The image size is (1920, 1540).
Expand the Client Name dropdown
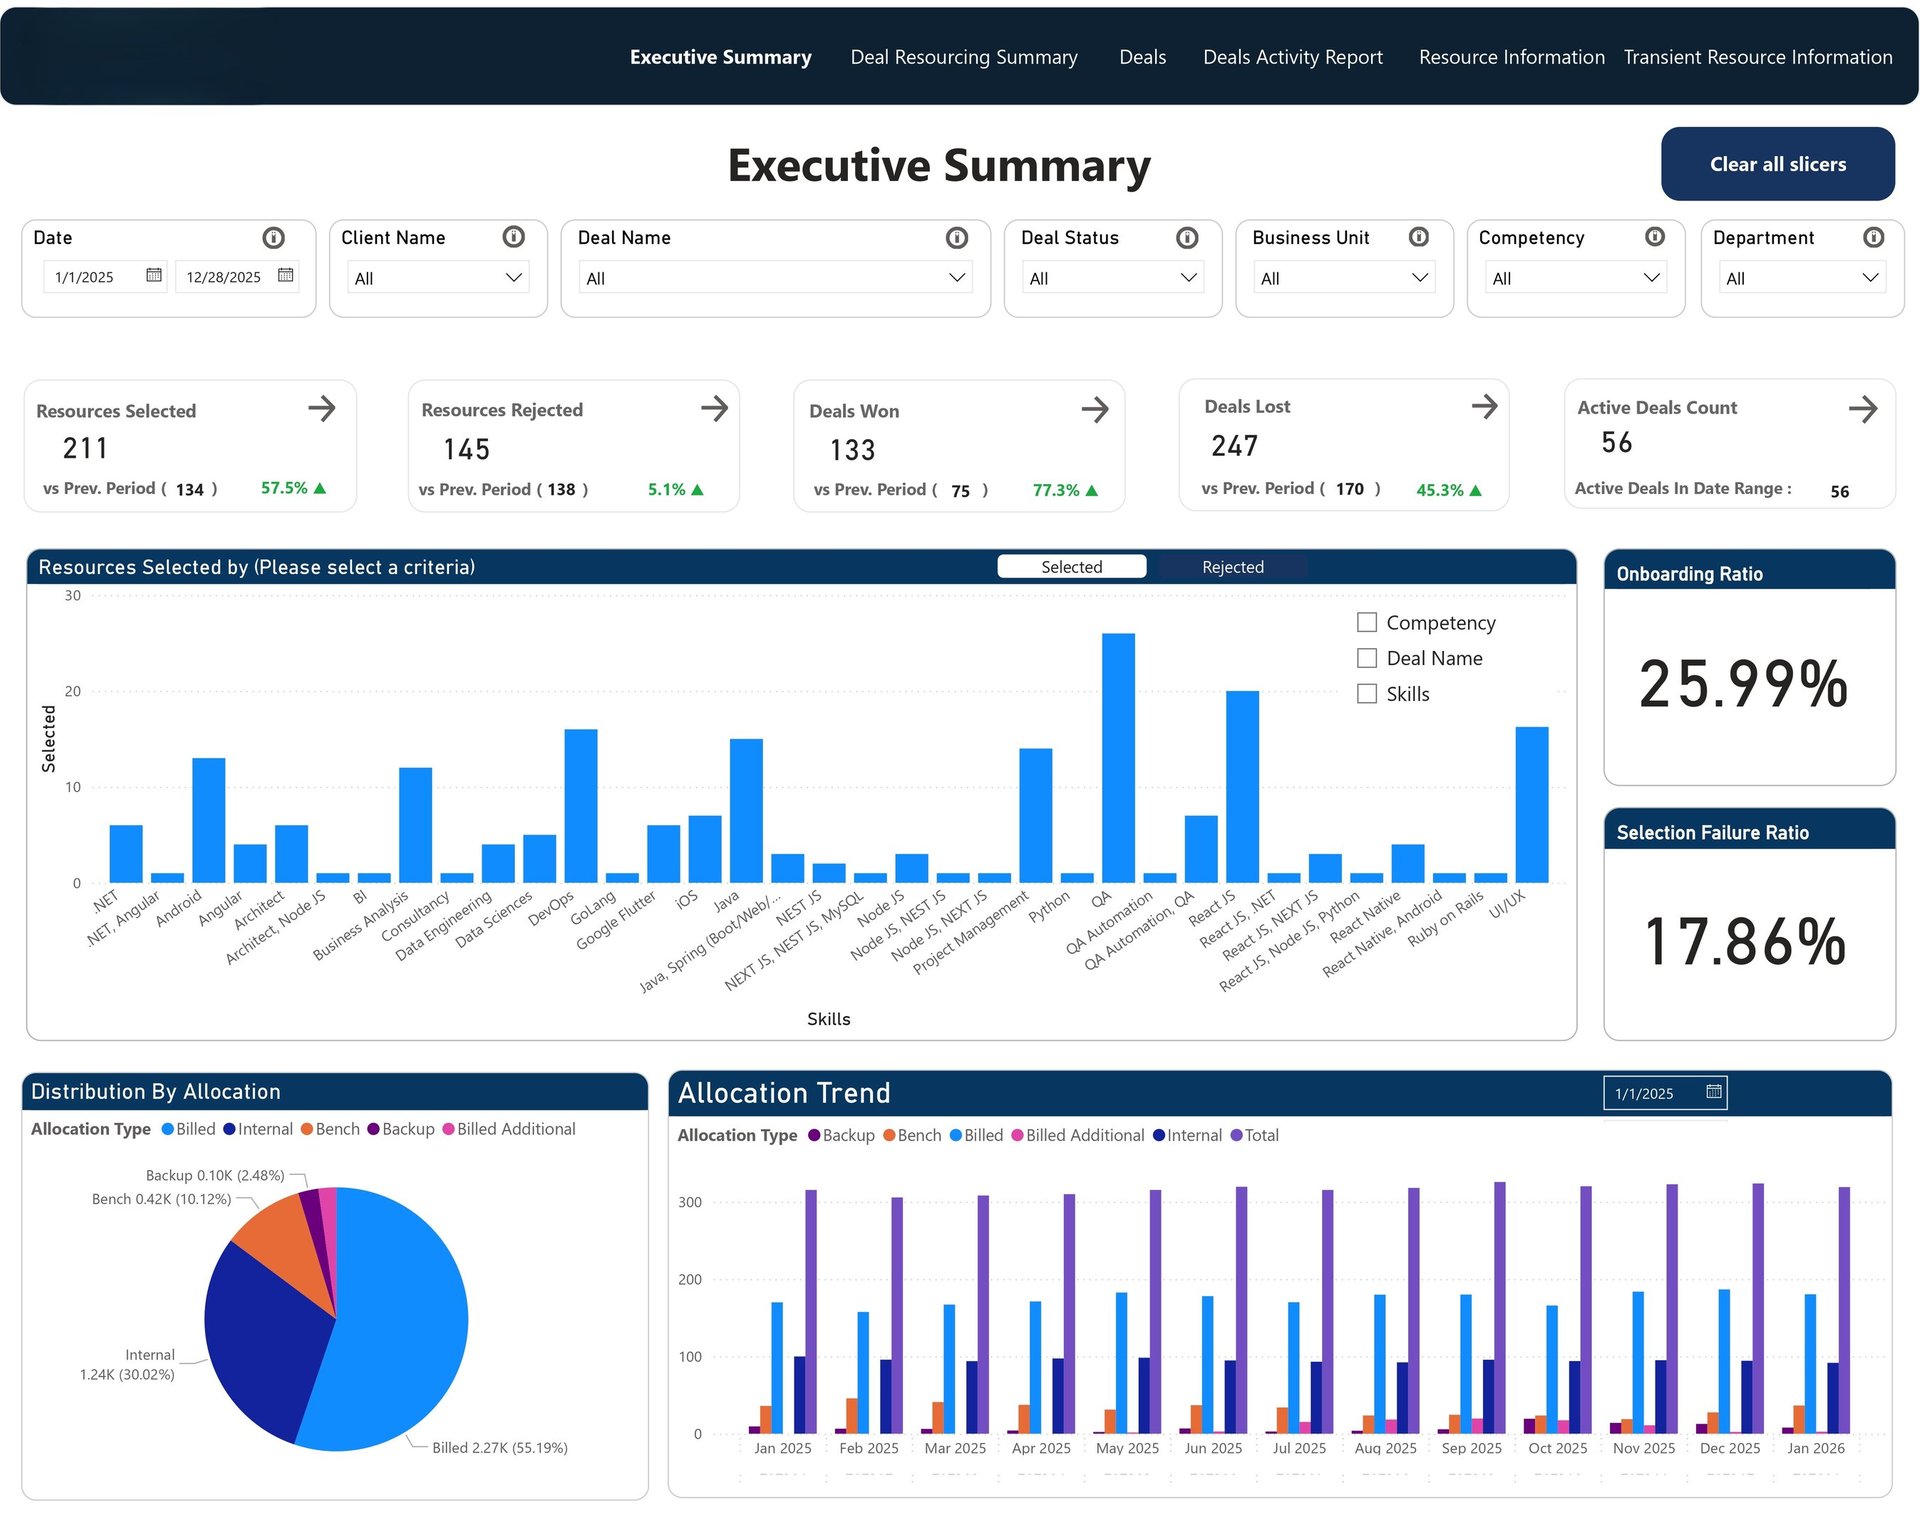(x=438, y=278)
